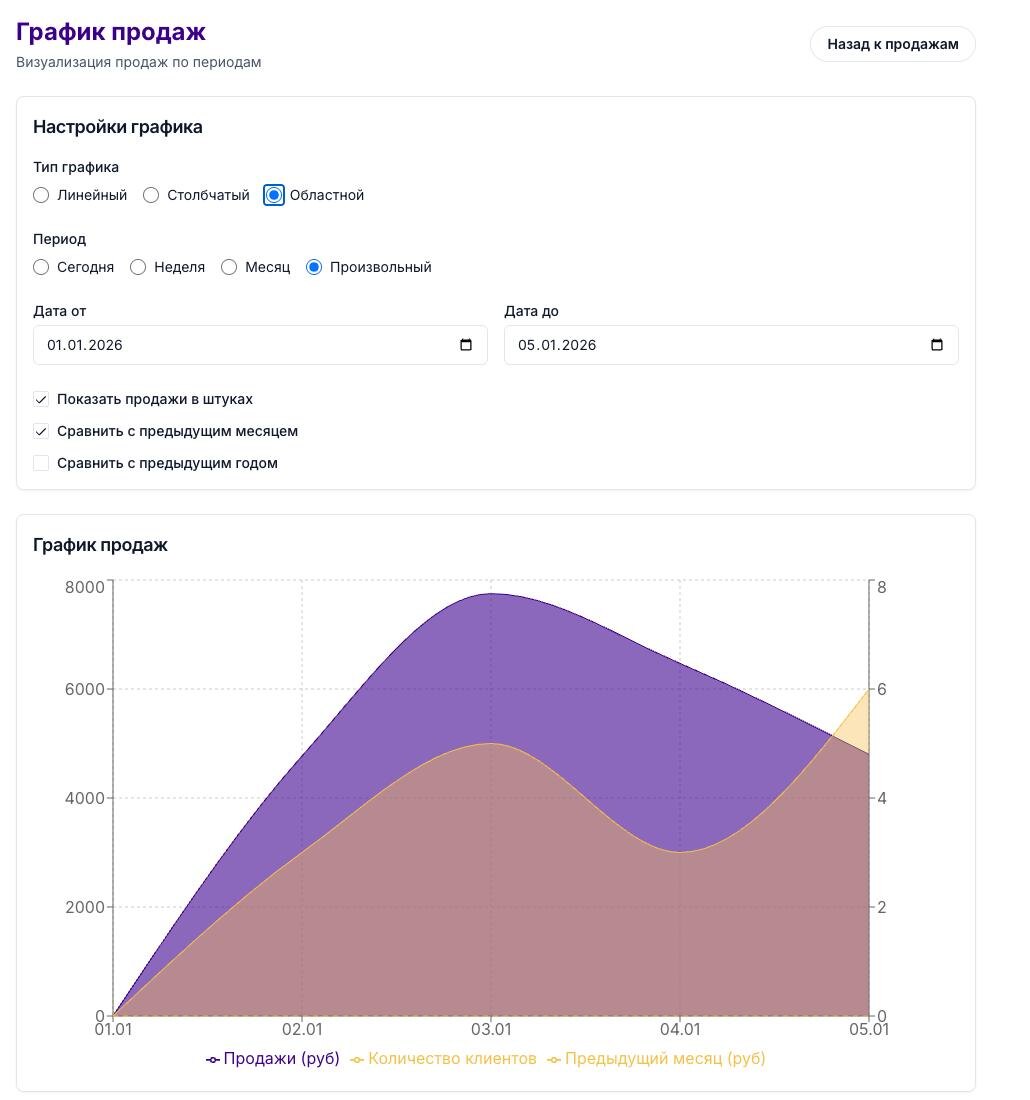Select the Линейный chart type
The height and width of the screenshot is (1100, 1030).
[41, 195]
